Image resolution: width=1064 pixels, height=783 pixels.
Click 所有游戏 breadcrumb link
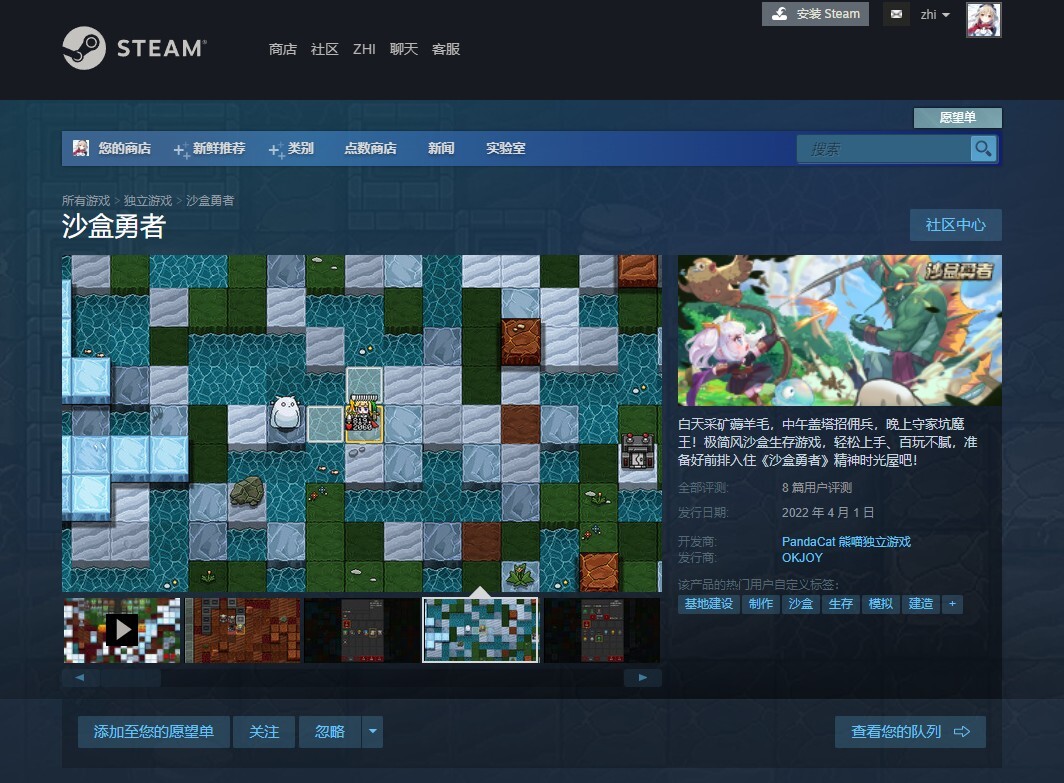tap(86, 201)
